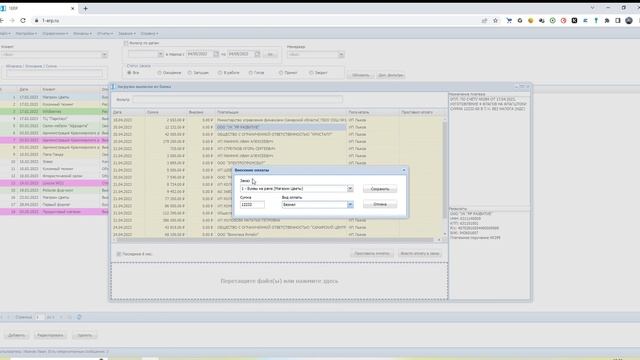640x360 pixels.
Task: Select the Запущен status radio
Action: coord(190,73)
